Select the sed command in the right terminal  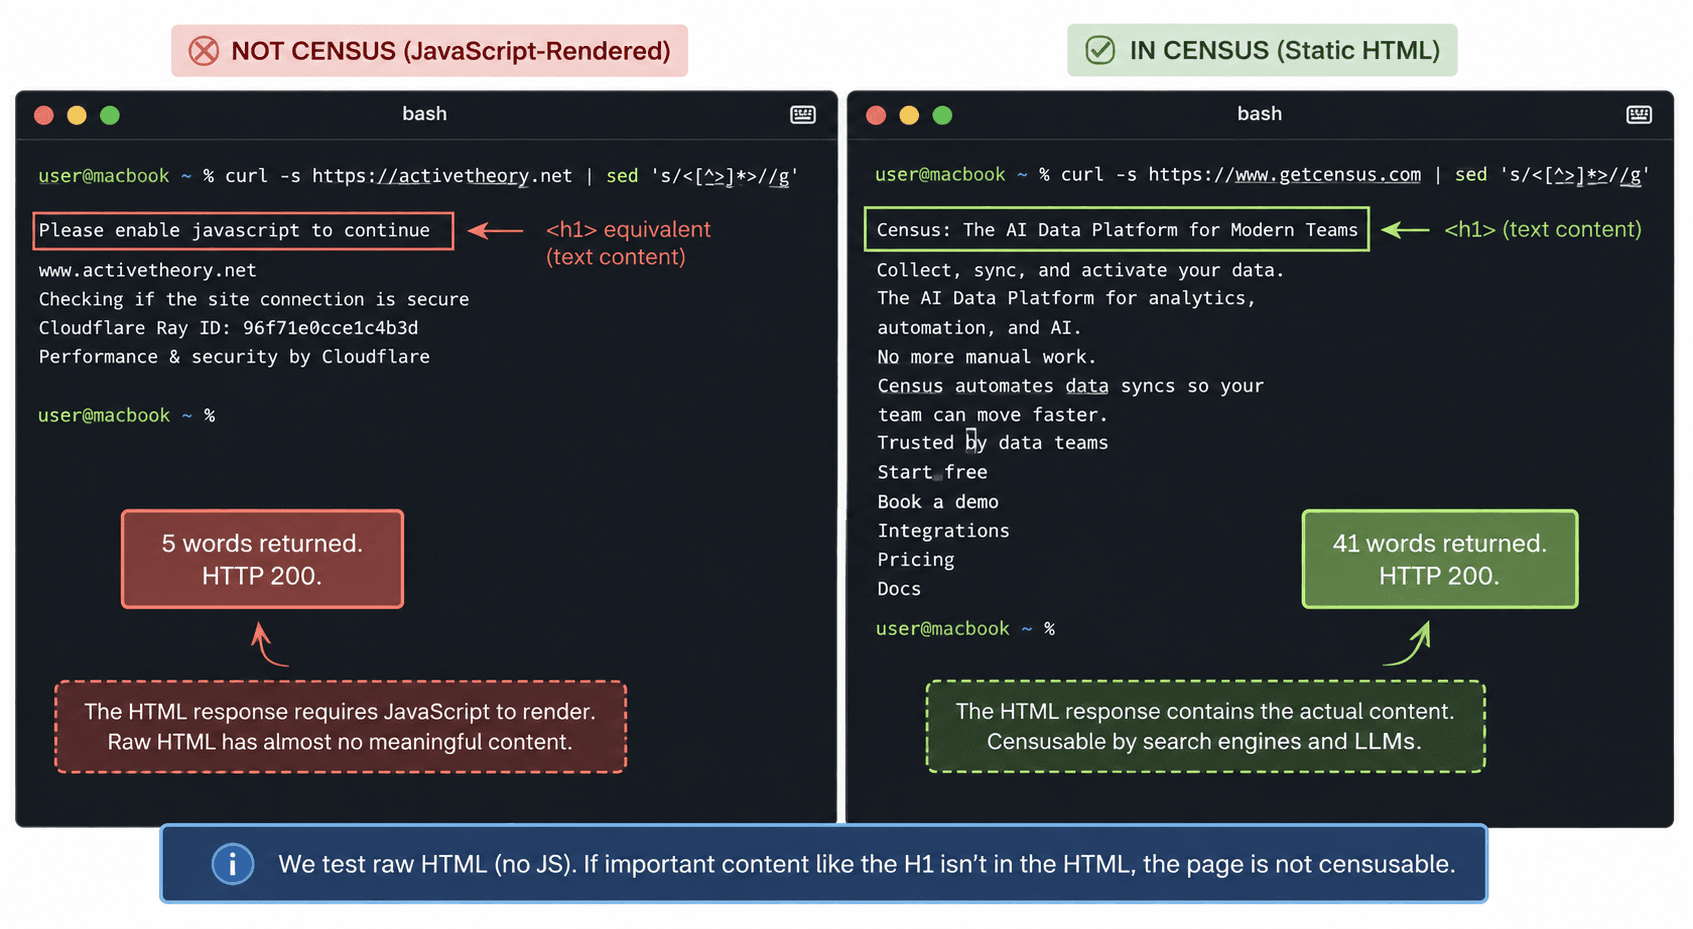click(1552, 175)
